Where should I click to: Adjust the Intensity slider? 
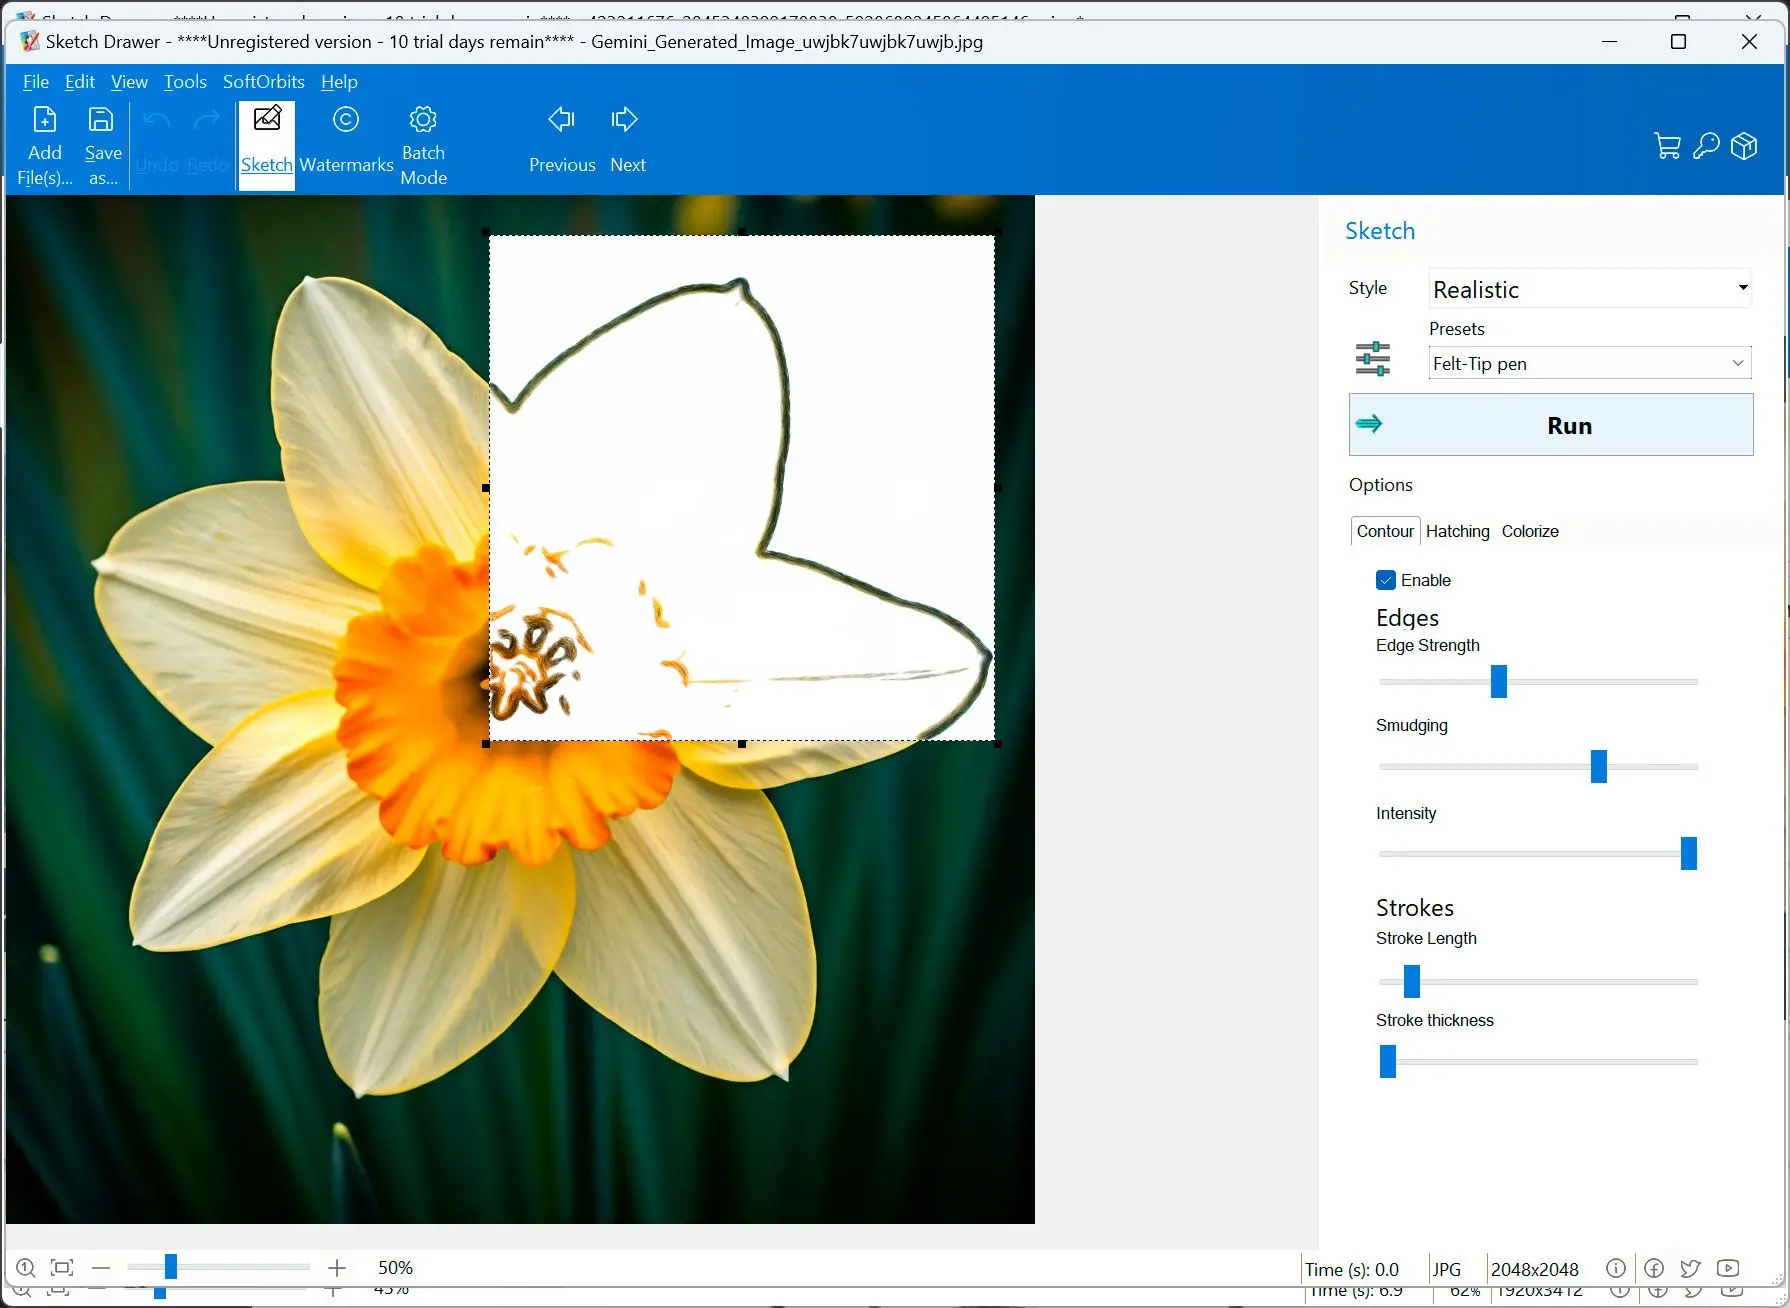1688,853
